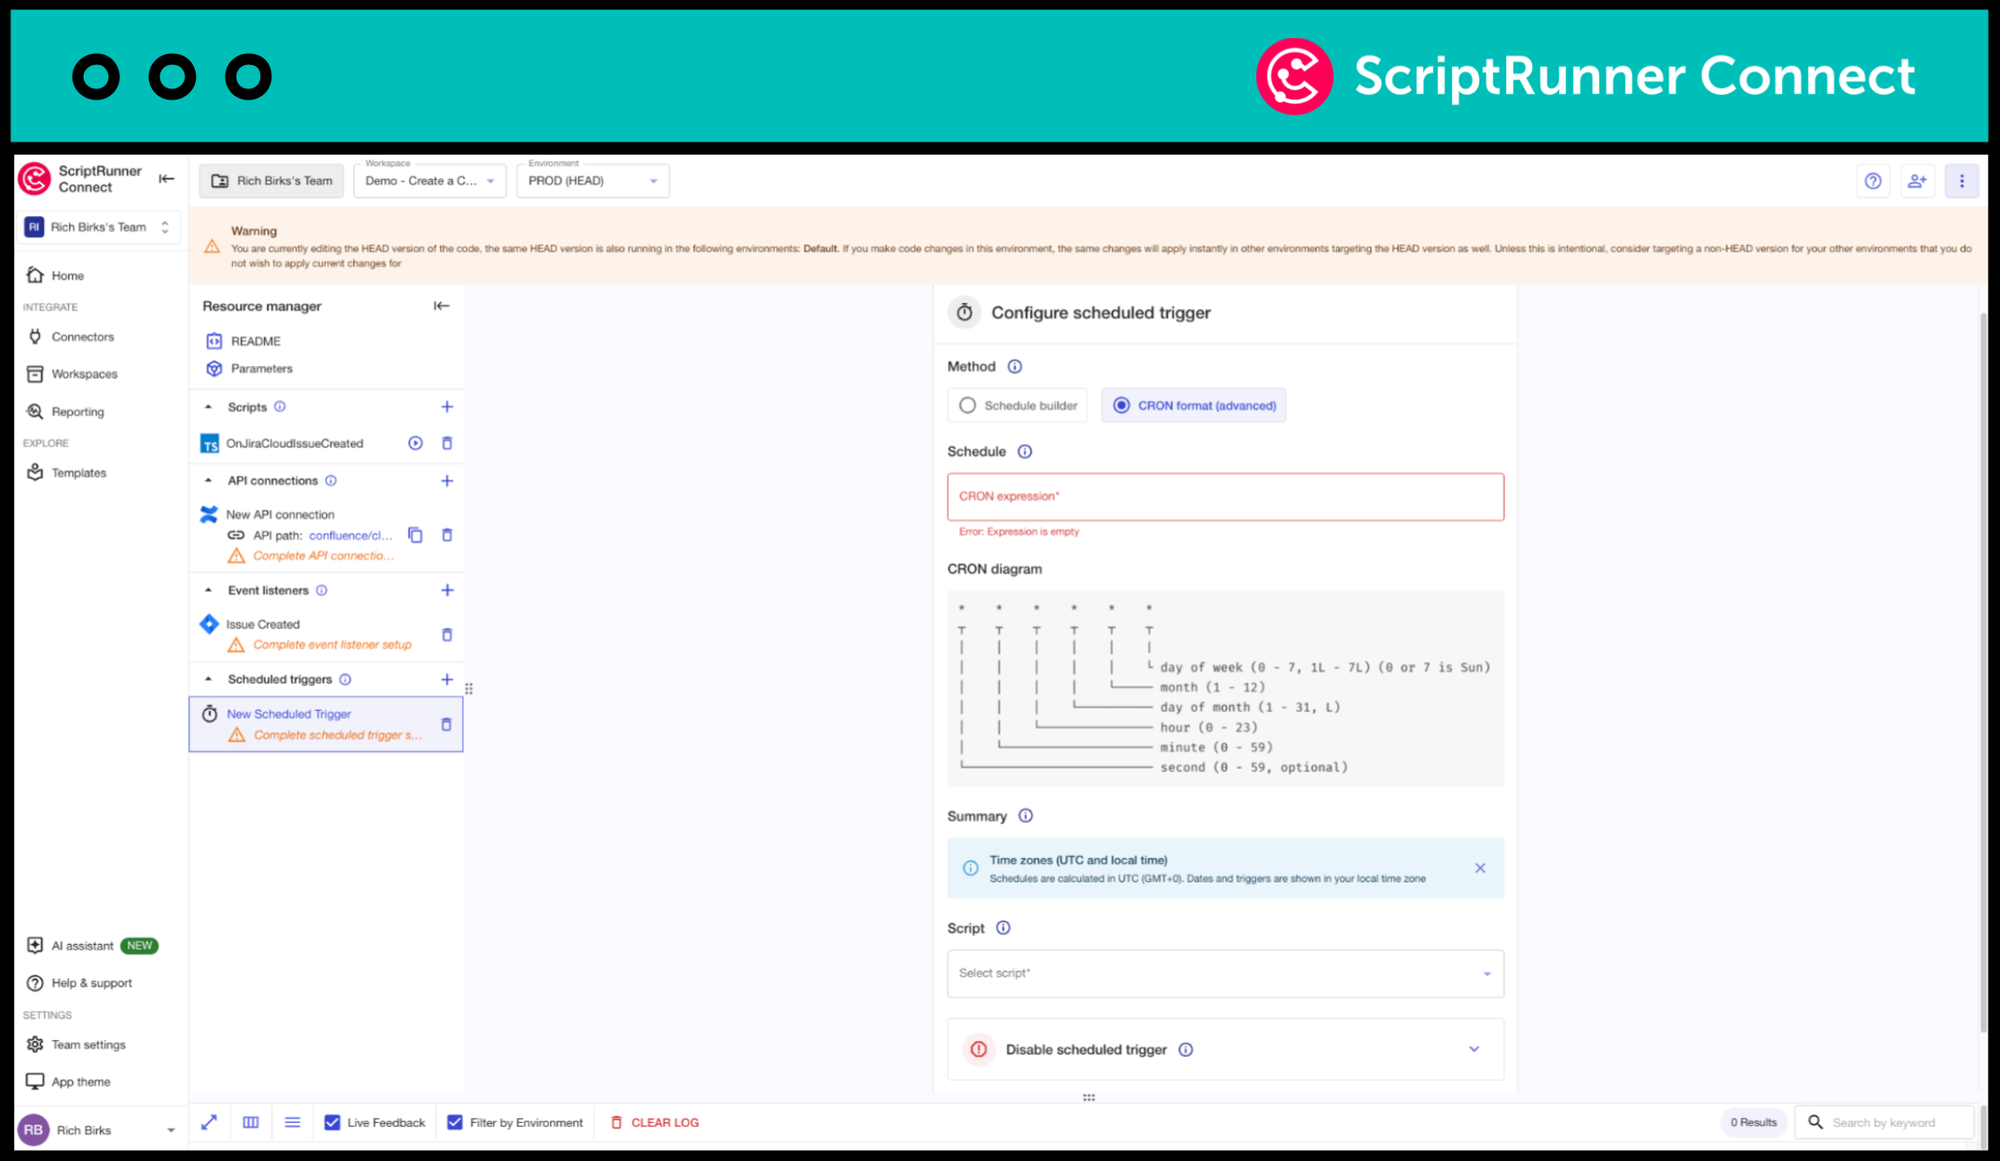Image resolution: width=2000 pixels, height=1161 pixels.
Task: Open the README resource
Action: click(x=256, y=341)
